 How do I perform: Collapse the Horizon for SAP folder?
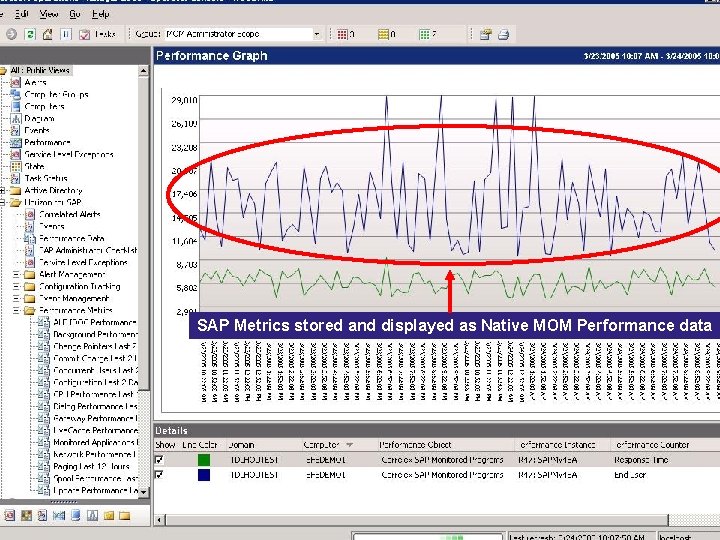(x=2, y=202)
